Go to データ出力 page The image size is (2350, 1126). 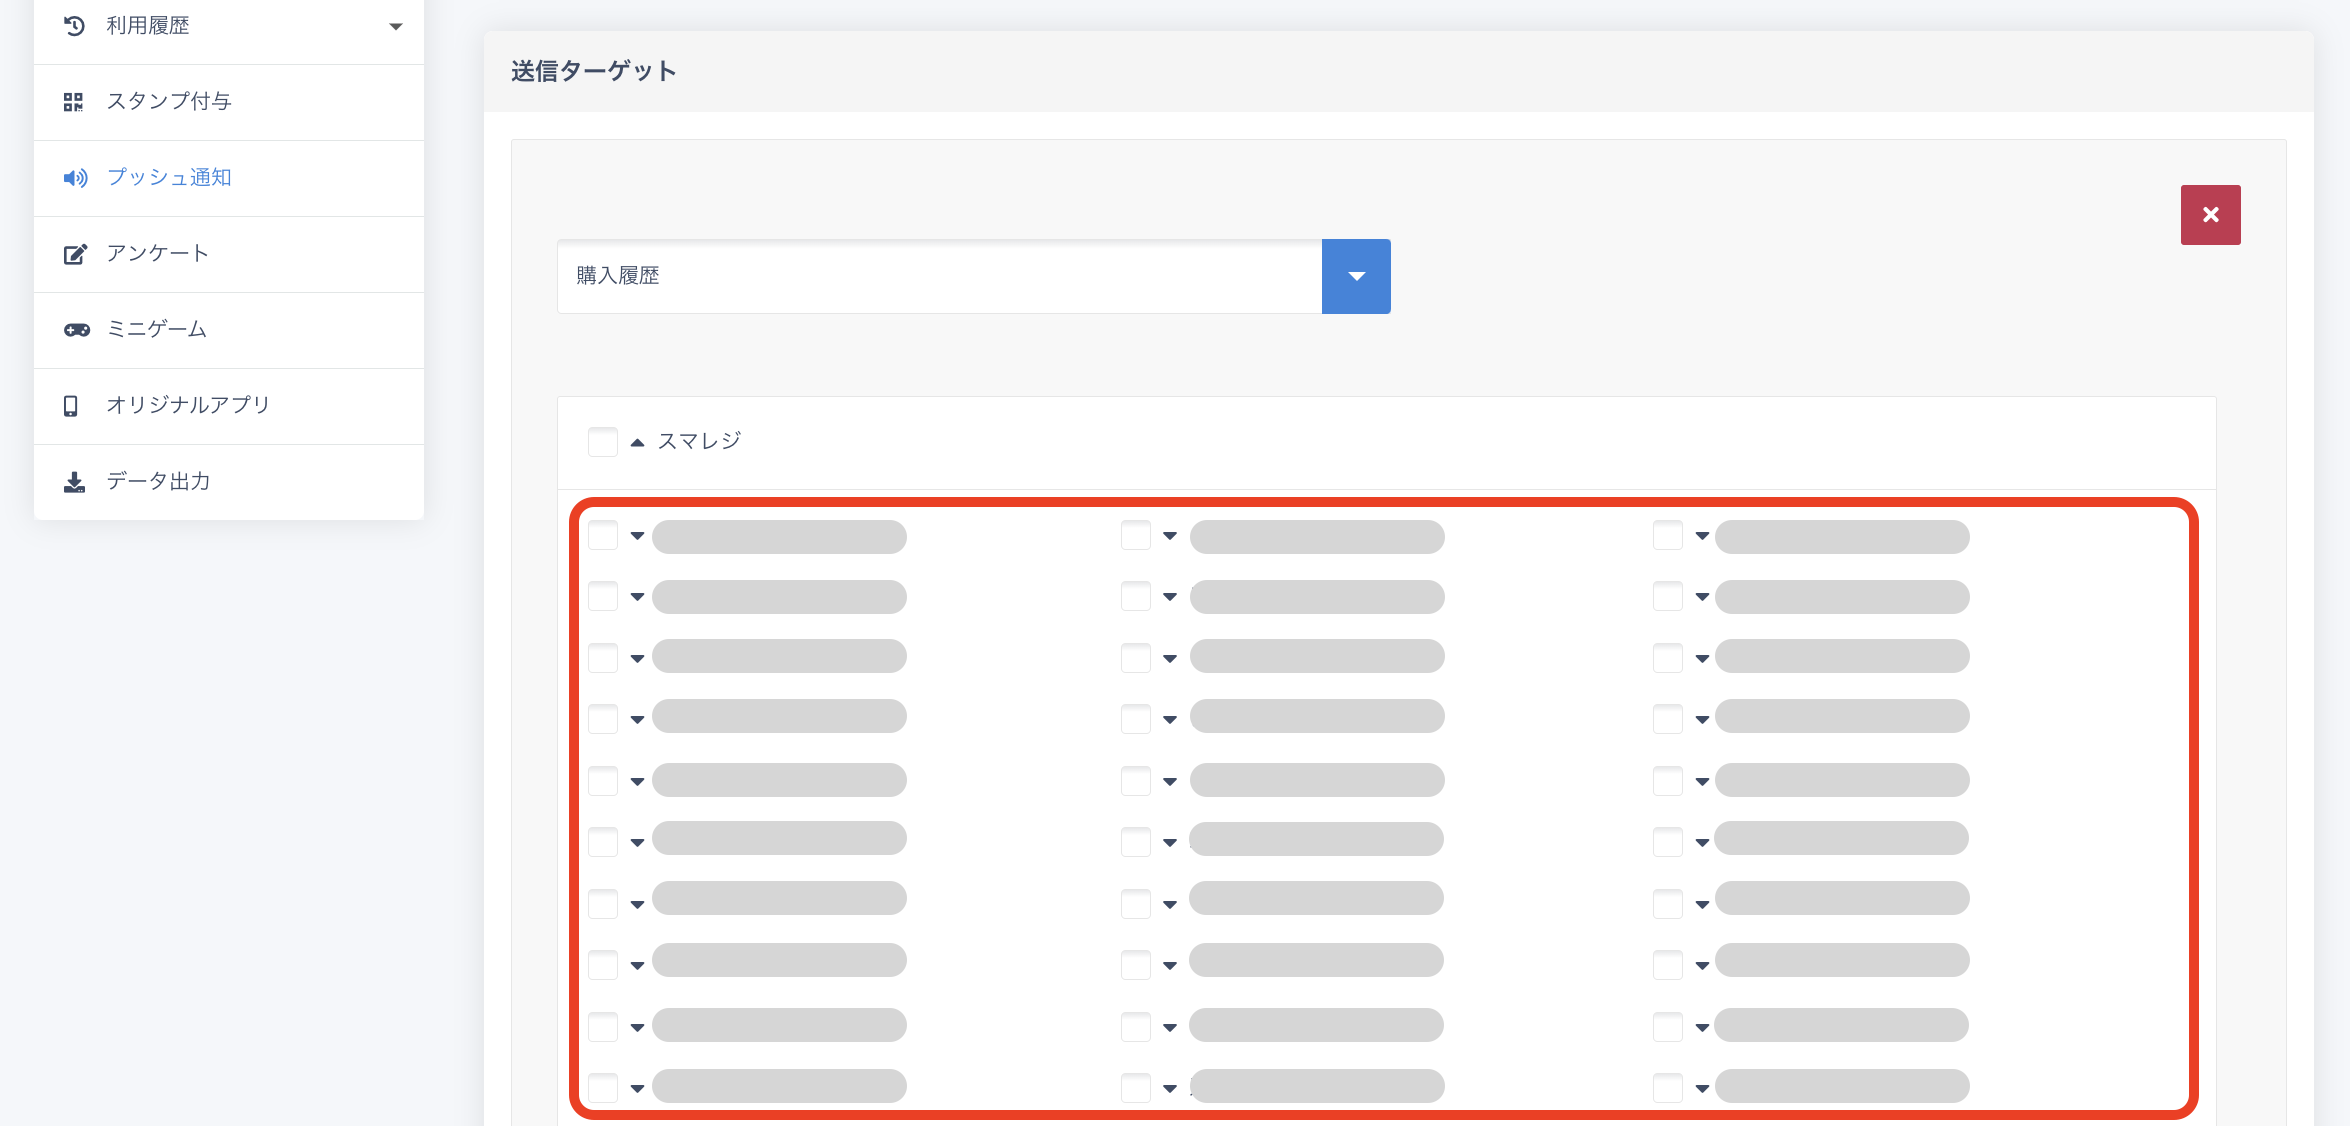coord(158,482)
